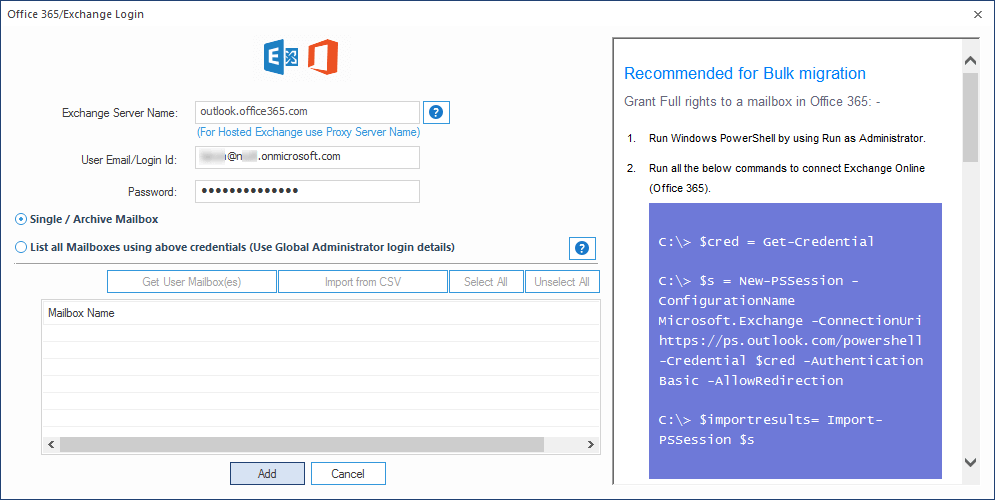The height and width of the screenshot is (500, 995).
Task: Click the 'https://ps.outlook.com/powershell' command text
Action: pyautogui.click(x=791, y=341)
